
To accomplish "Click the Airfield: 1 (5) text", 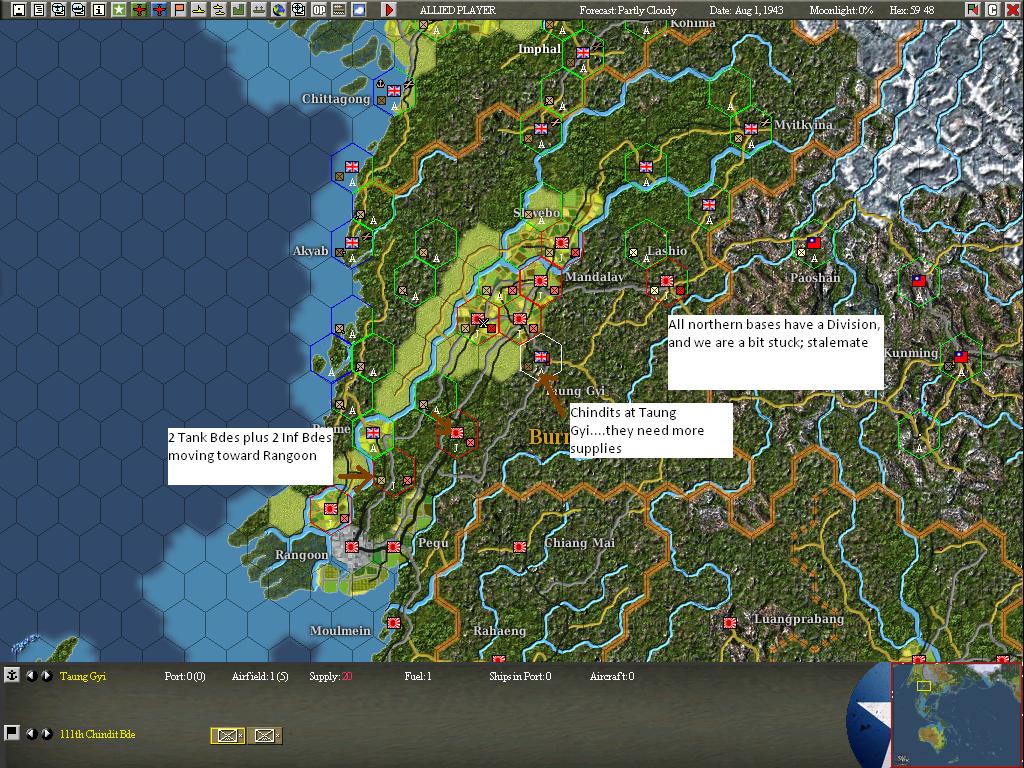I will pyautogui.click(x=260, y=676).
